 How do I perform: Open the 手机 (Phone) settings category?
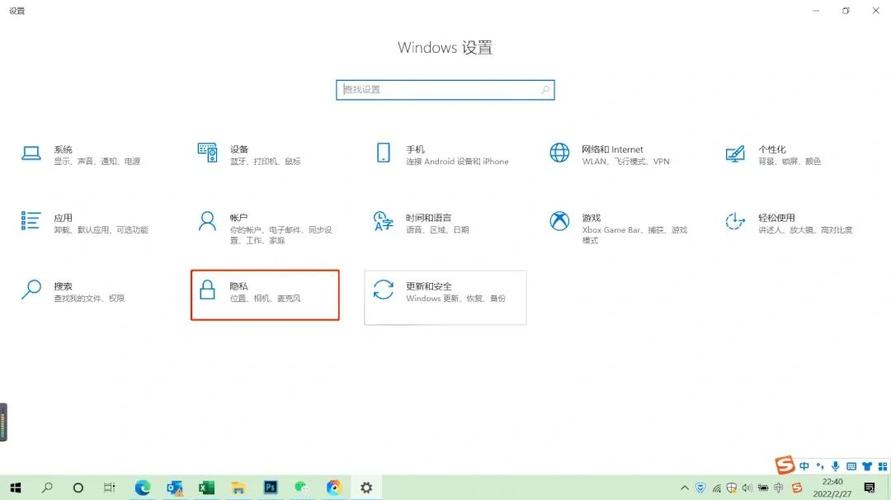click(443, 155)
